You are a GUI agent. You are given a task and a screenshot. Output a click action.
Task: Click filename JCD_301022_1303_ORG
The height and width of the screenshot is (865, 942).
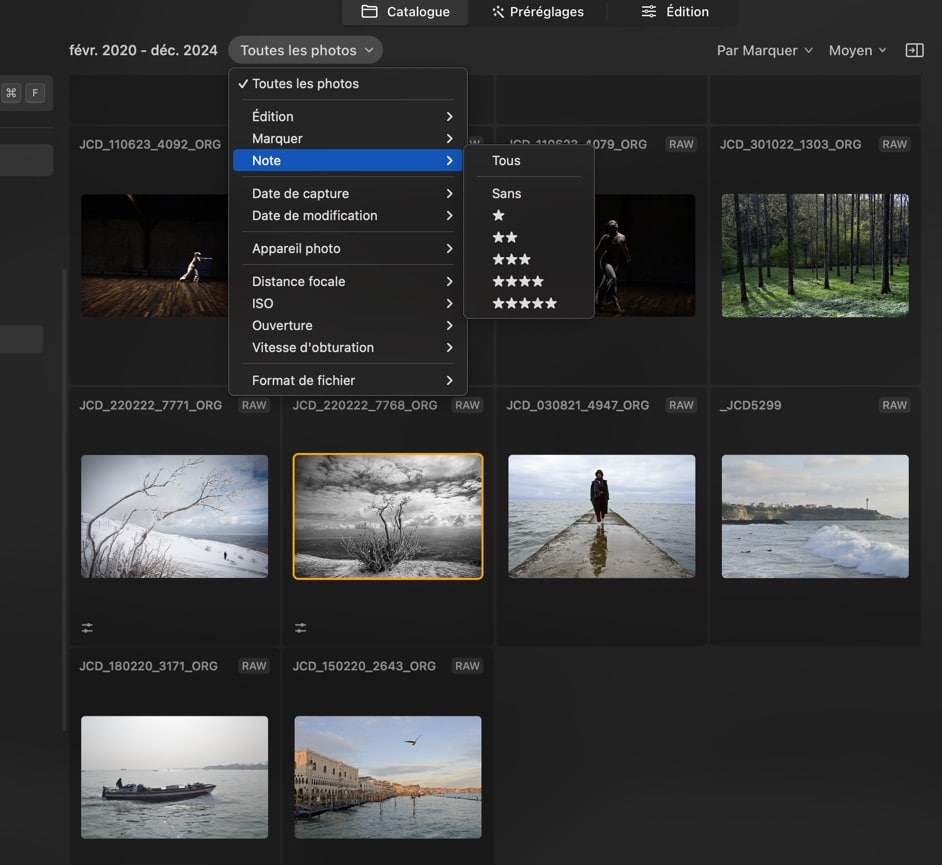pos(790,144)
